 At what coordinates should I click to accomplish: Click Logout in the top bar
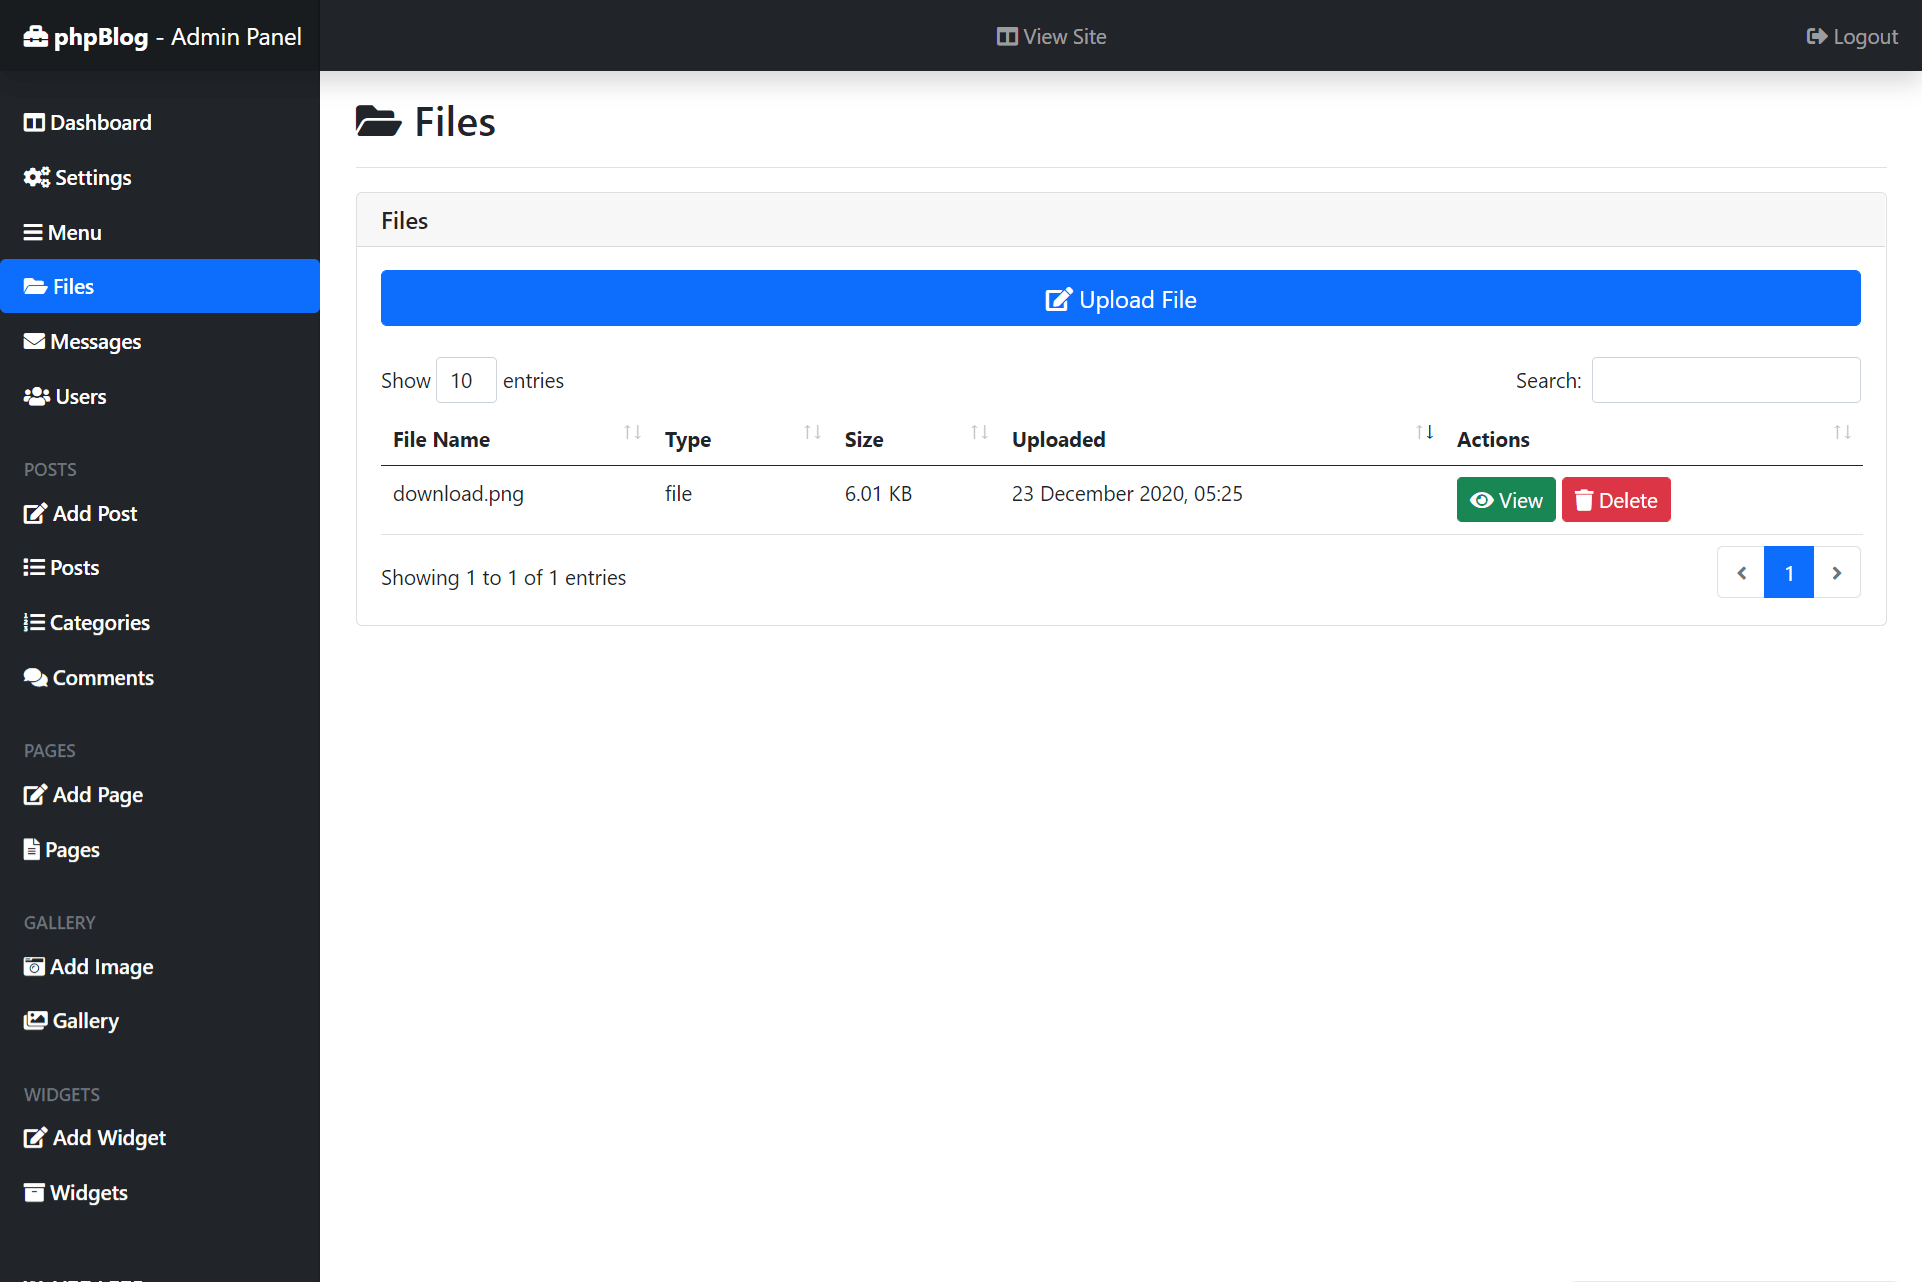point(1852,37)
